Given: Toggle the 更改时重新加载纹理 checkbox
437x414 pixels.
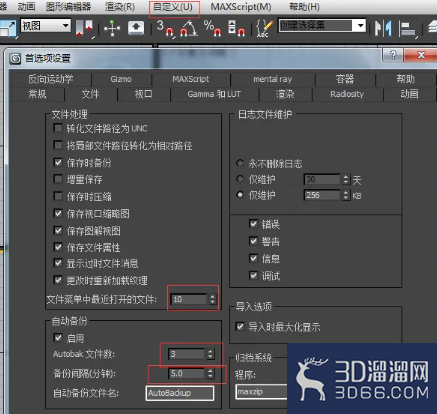Looking at the screenshot, I should [x=58, y=280].
